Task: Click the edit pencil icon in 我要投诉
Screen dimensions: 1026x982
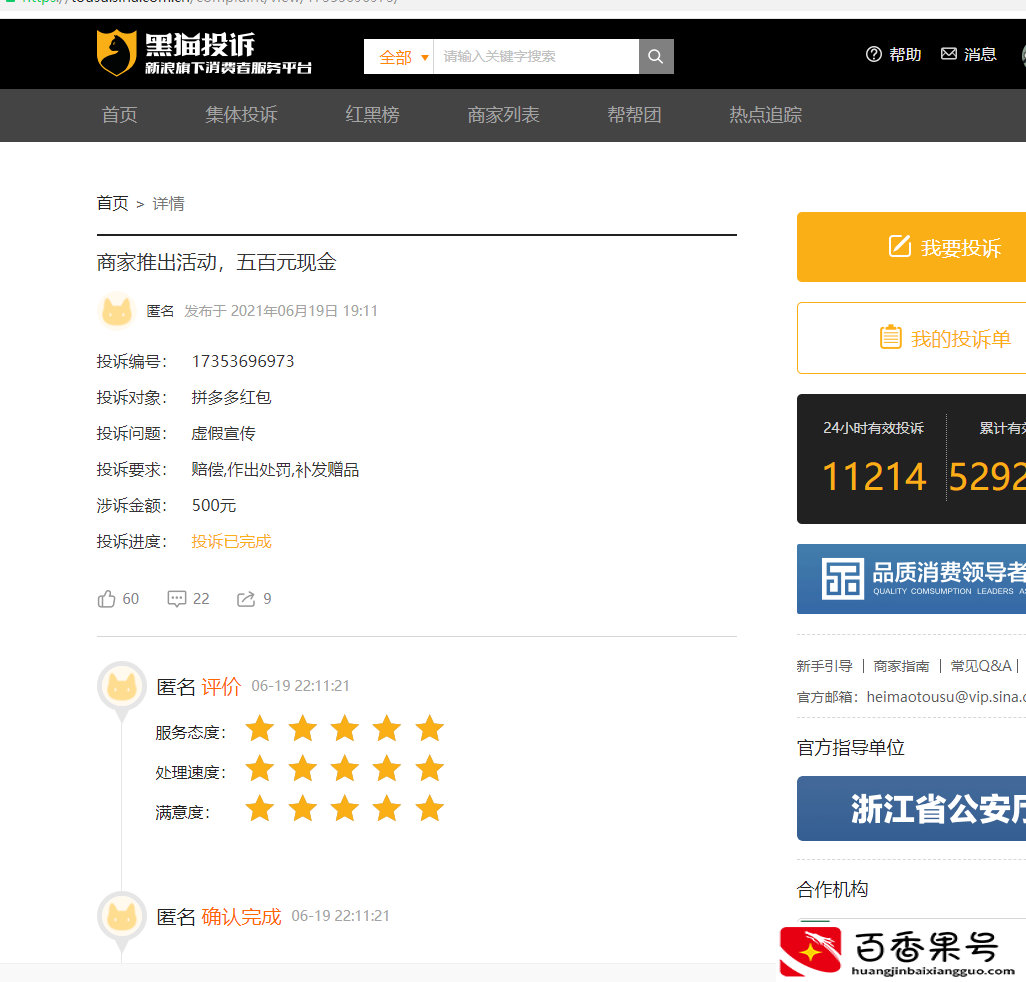Action: coord(900,246)
